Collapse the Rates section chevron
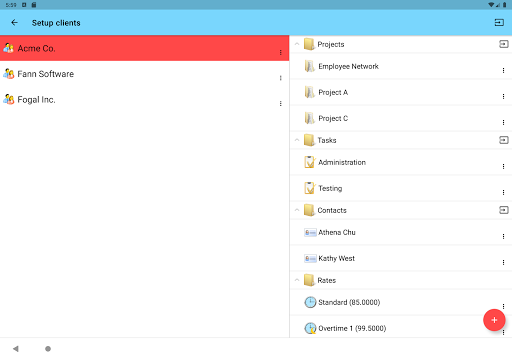512x360 pixels. (x=297, y=280)
